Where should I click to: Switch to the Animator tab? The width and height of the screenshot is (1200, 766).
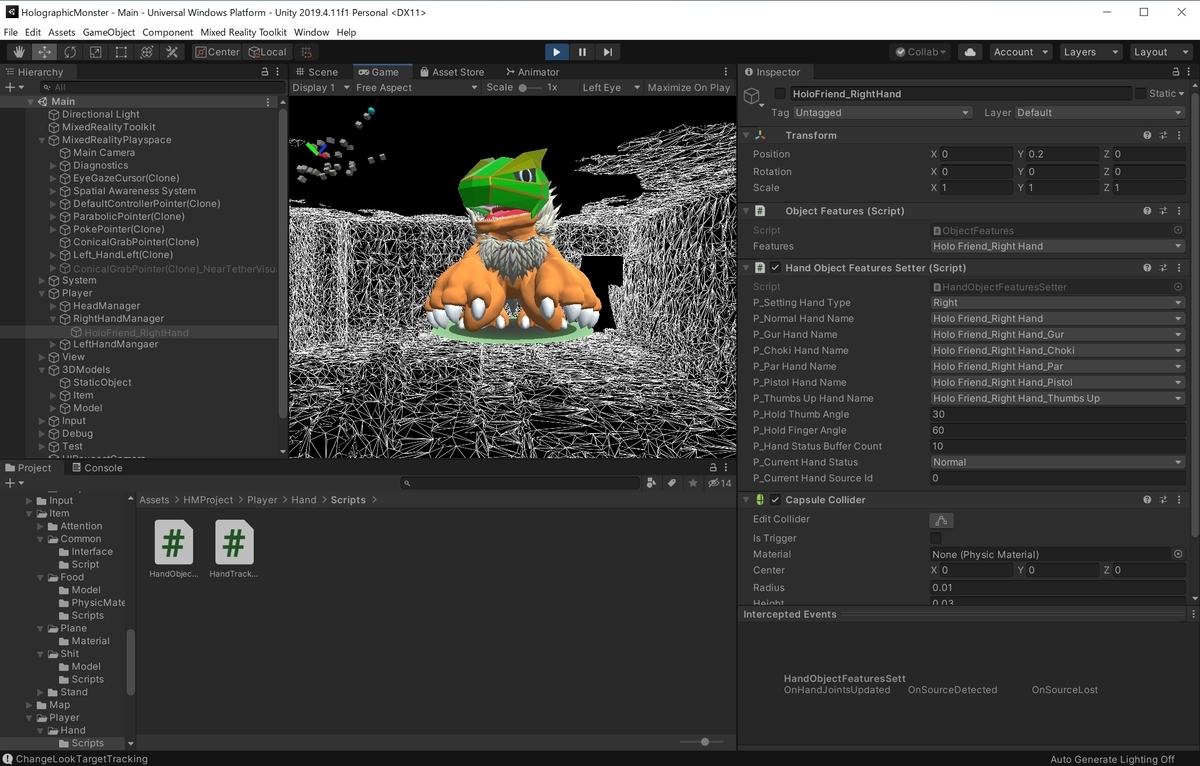533,72
